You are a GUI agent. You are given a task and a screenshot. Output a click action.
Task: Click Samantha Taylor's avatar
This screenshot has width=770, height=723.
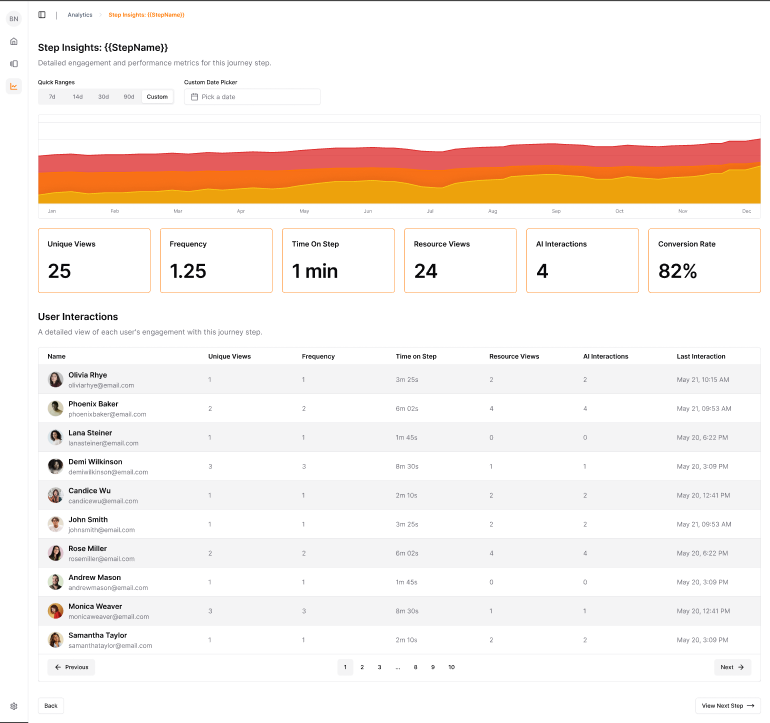(55, 640)
